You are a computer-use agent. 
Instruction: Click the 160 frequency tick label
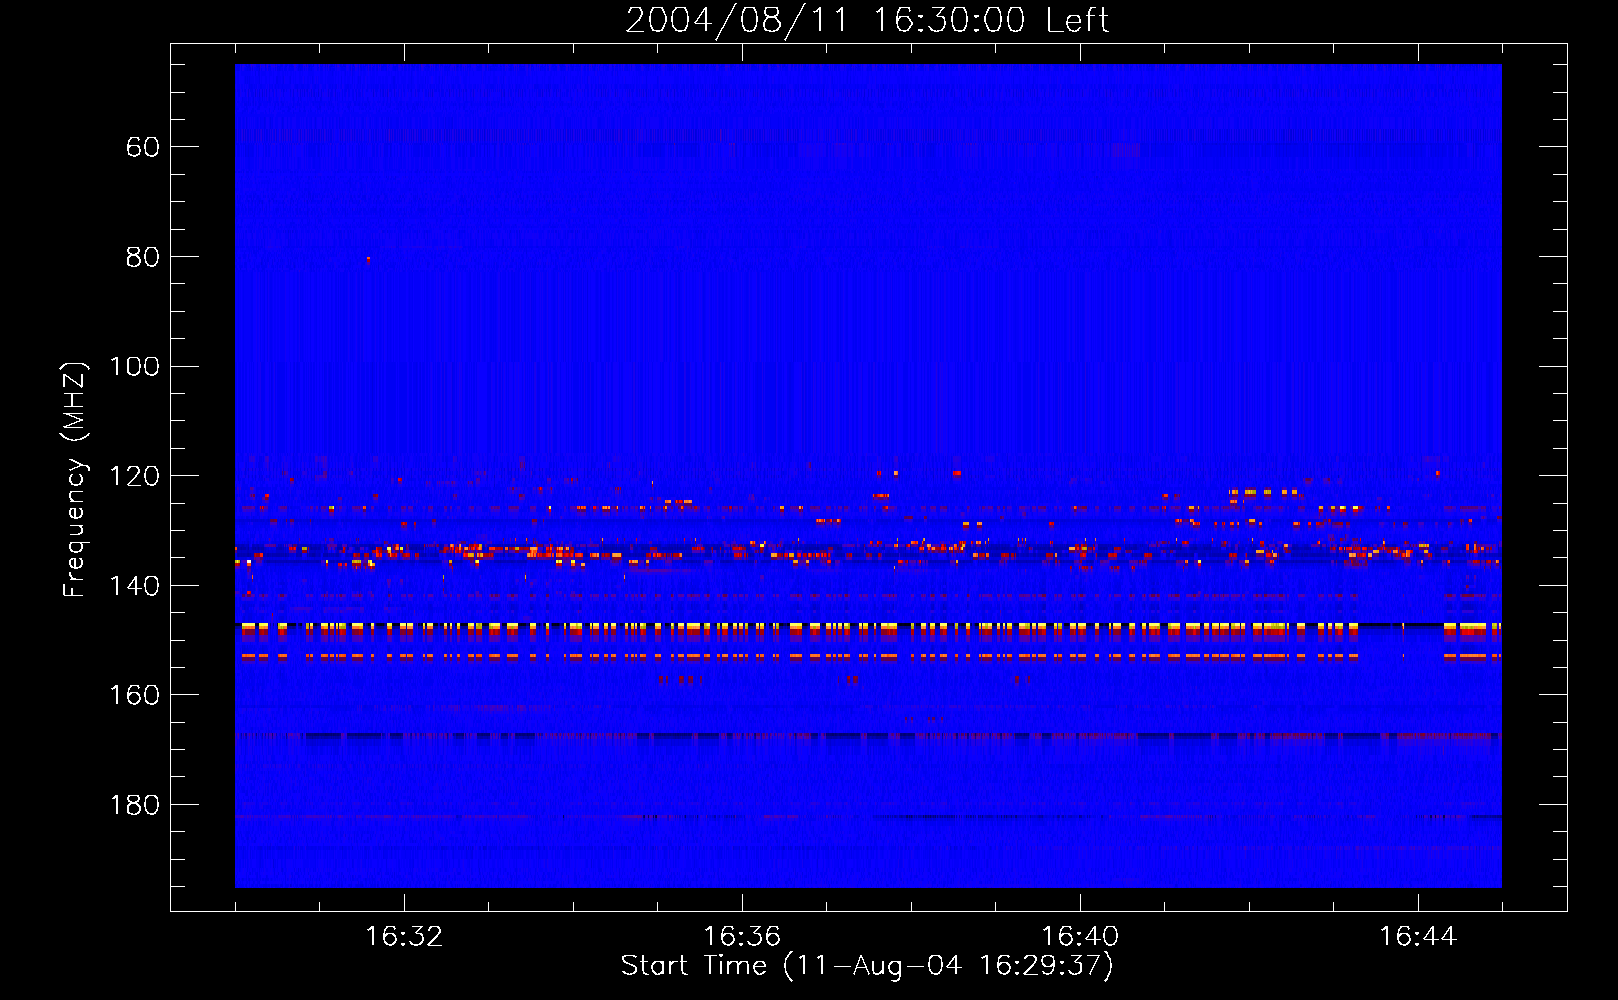[x=134, y=695]
